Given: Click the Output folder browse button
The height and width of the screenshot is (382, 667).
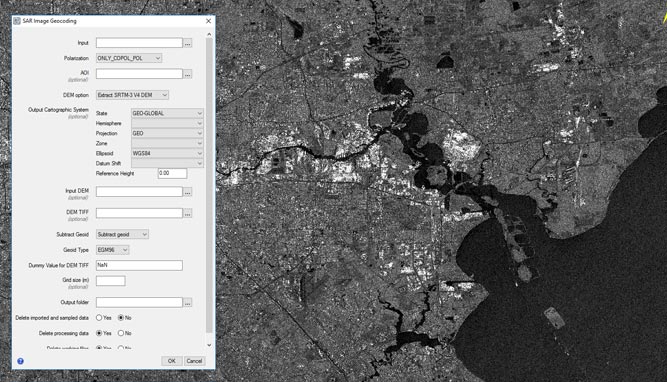Looking at the screenshot, I should pos(188,302).
